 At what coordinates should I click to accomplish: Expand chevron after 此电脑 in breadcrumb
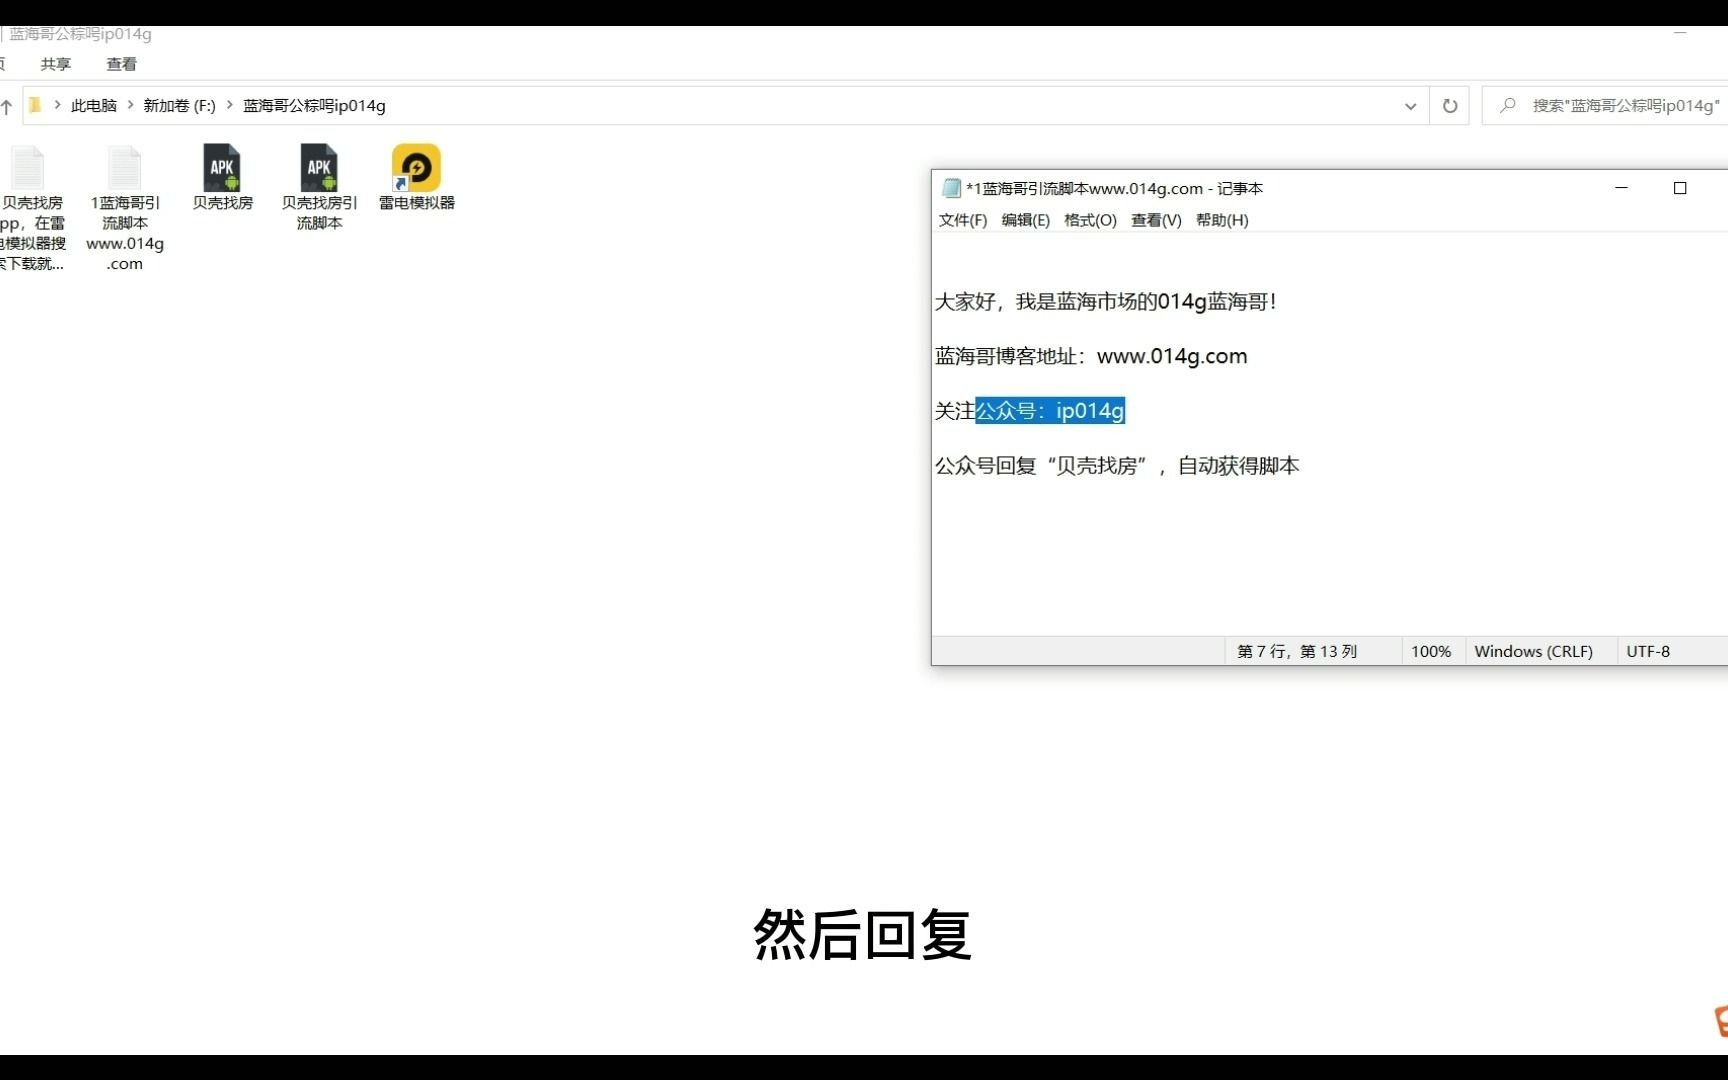click(130, 105)
